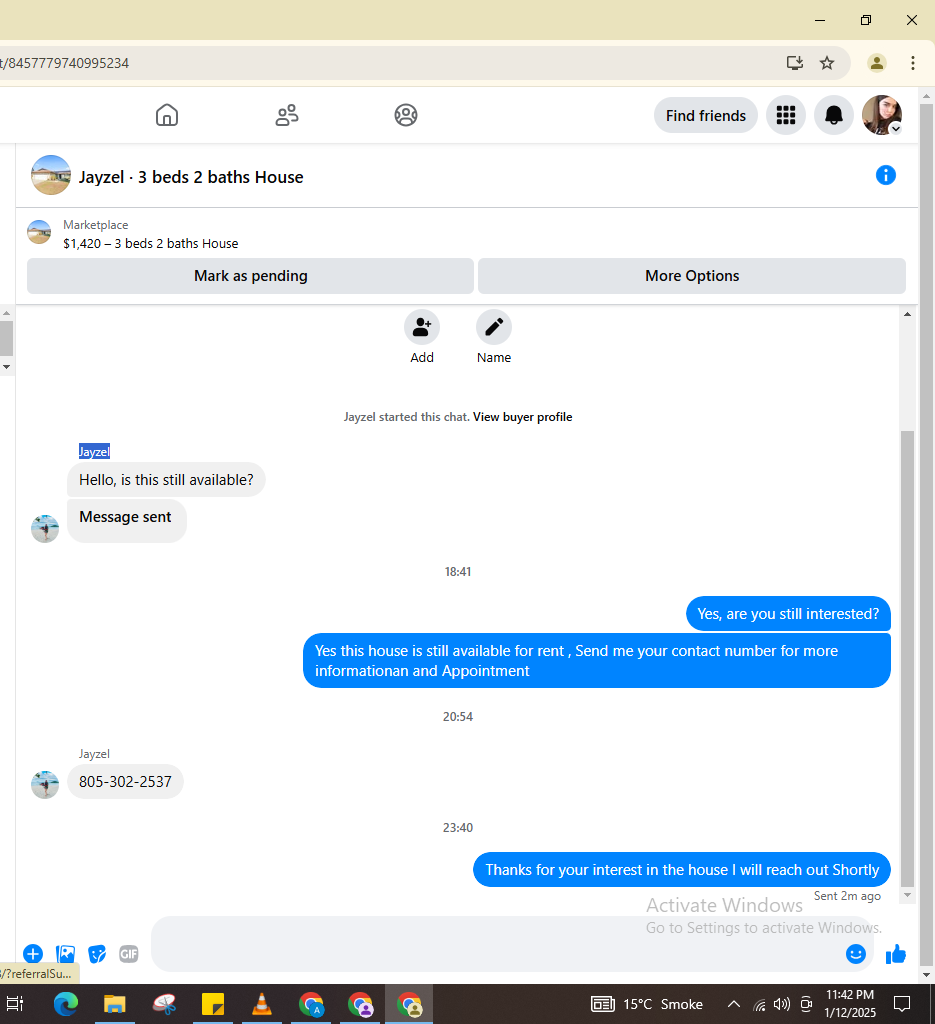
Task: Click the Find friends button
Action: click(x=705, y=116)
